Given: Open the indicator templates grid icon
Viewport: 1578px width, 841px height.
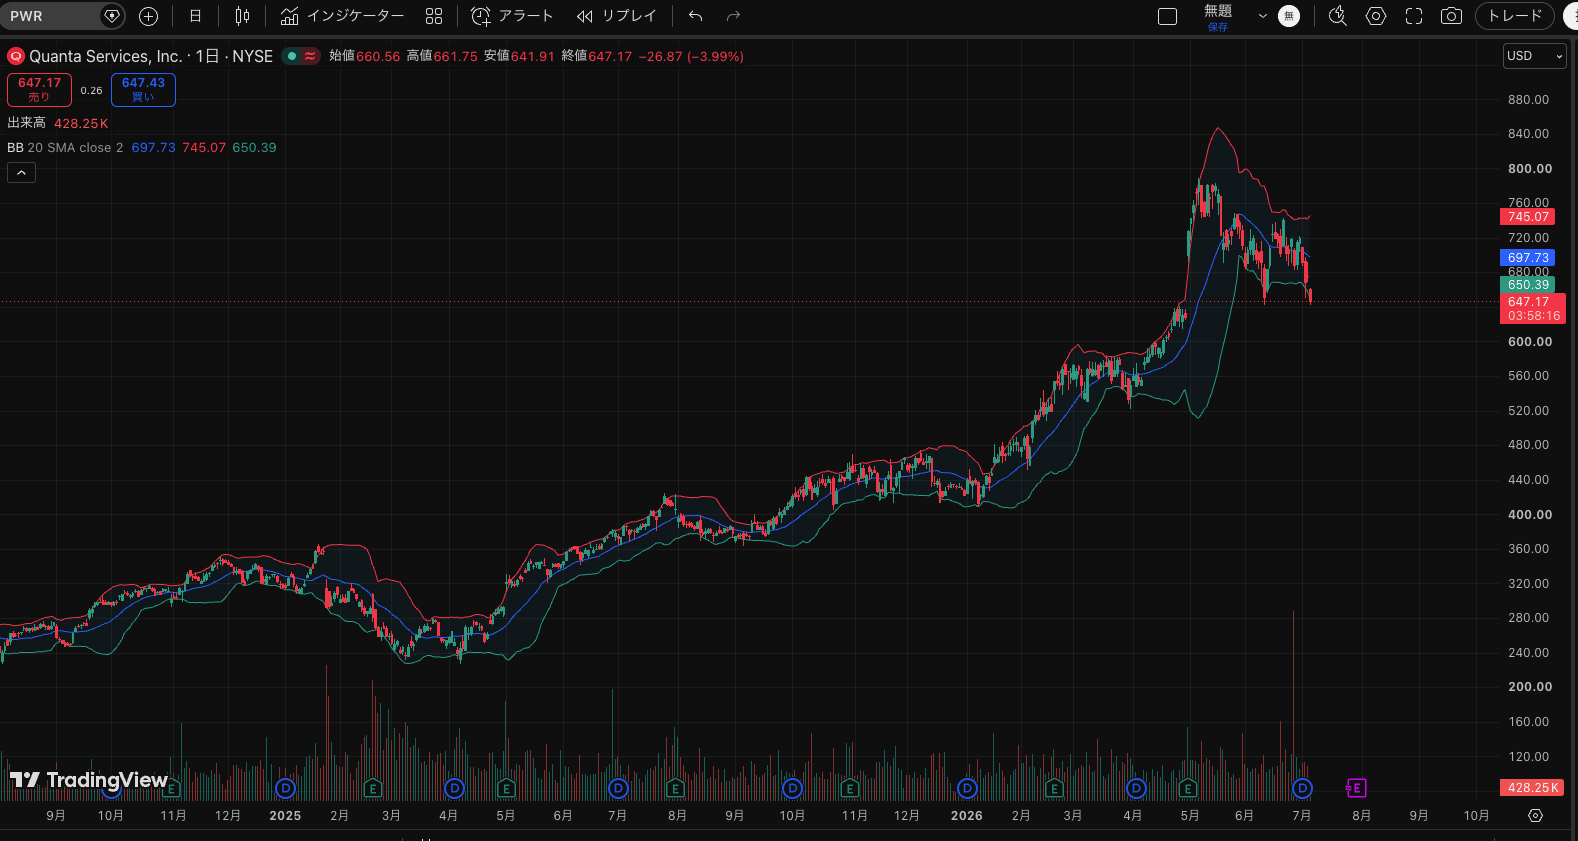Looking at the screenshot, I should 434,16.
